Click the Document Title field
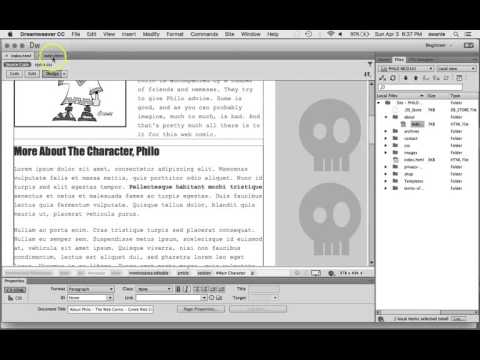 pyautogui.click(x=110, y=309)
